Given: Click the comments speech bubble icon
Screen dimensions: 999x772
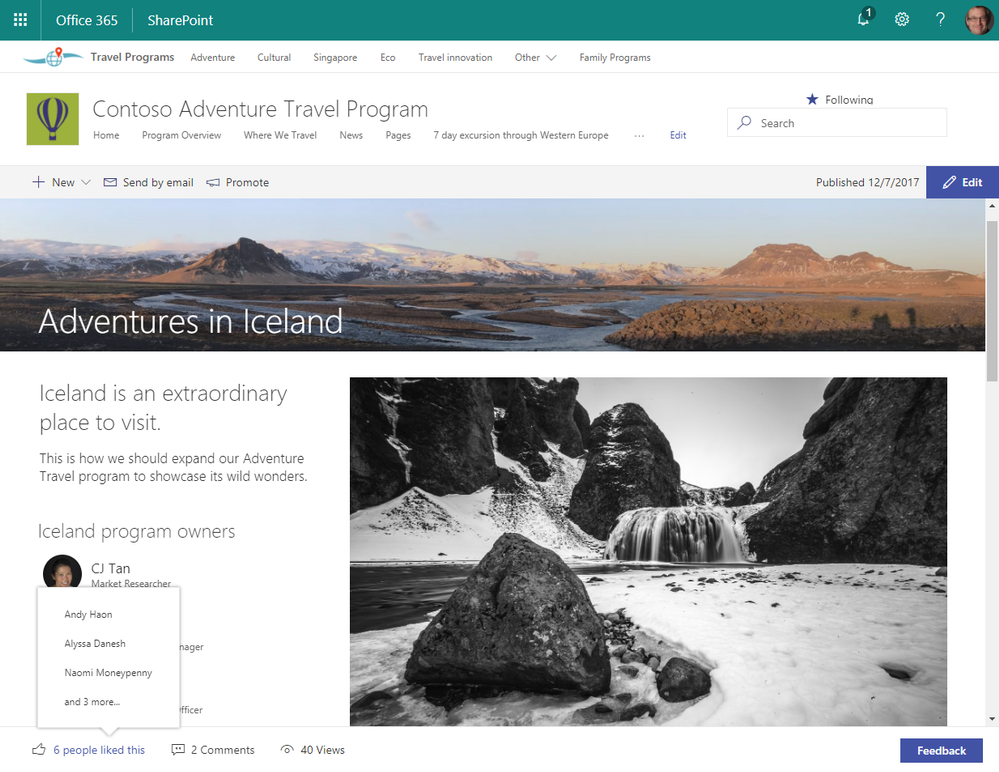Looking at the screenshot, I should 178,750.
